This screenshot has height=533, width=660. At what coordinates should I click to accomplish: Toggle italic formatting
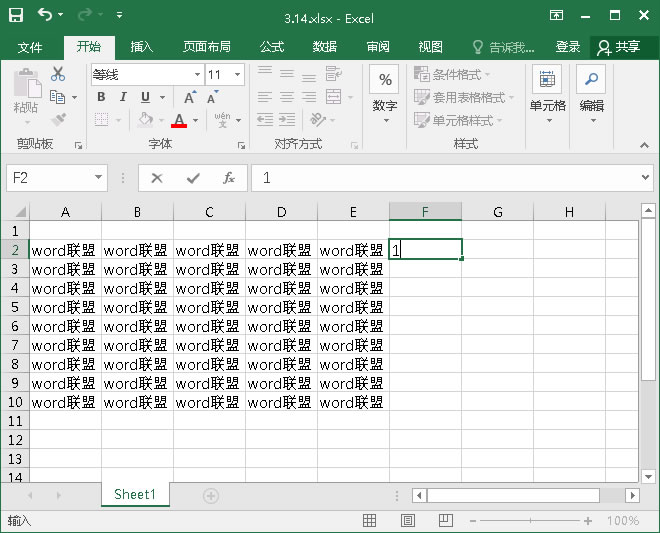pos(123,97)
